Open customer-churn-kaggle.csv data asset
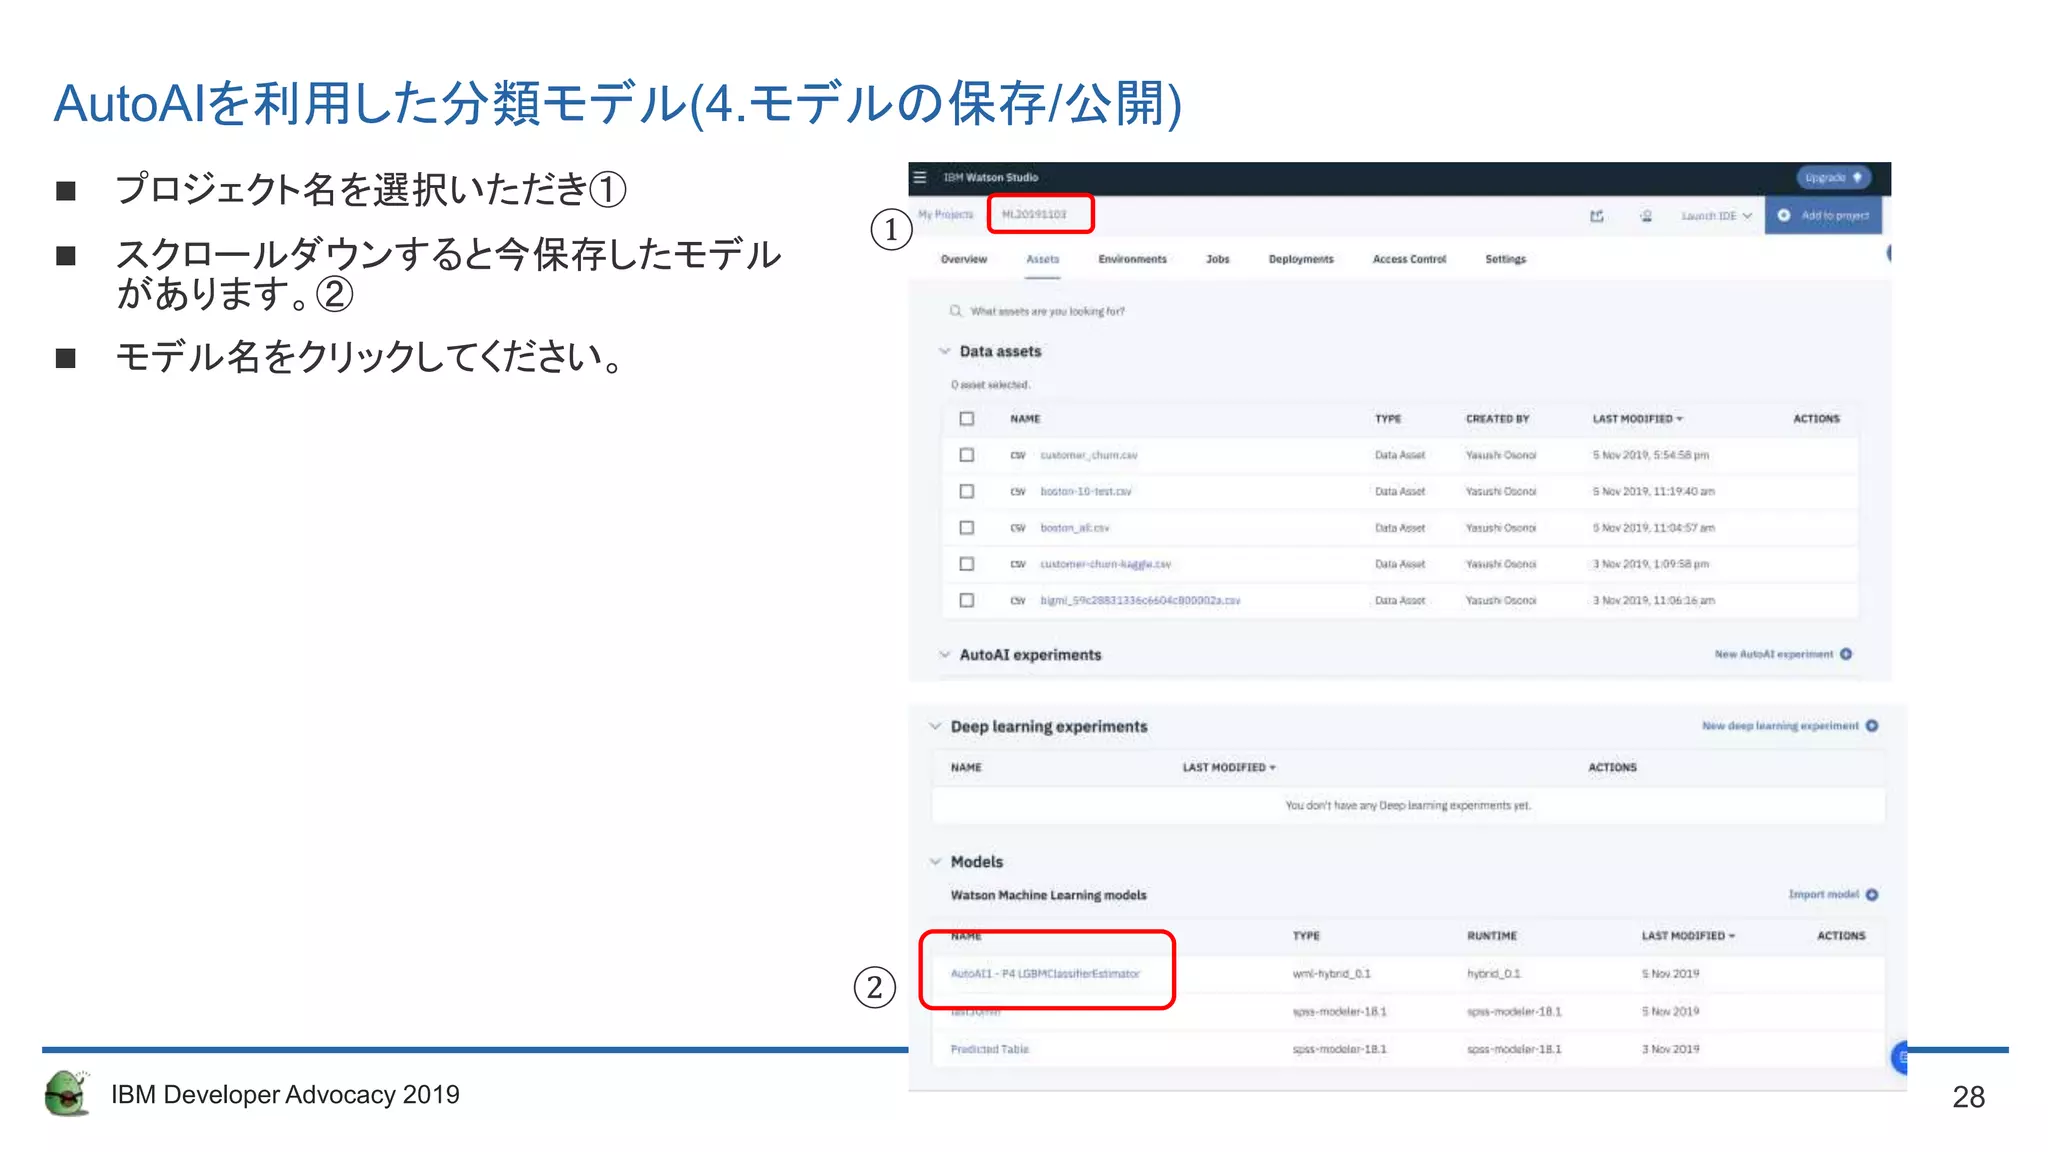The image size is (2048, 1152). tap(1106, 564)
